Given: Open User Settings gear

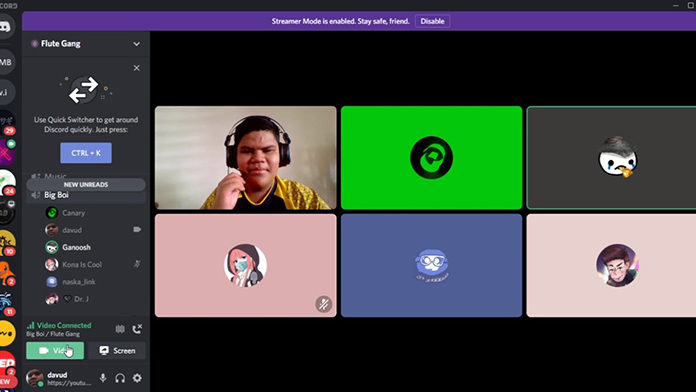Looking at the screenshot, I should (x=137, y=378).
